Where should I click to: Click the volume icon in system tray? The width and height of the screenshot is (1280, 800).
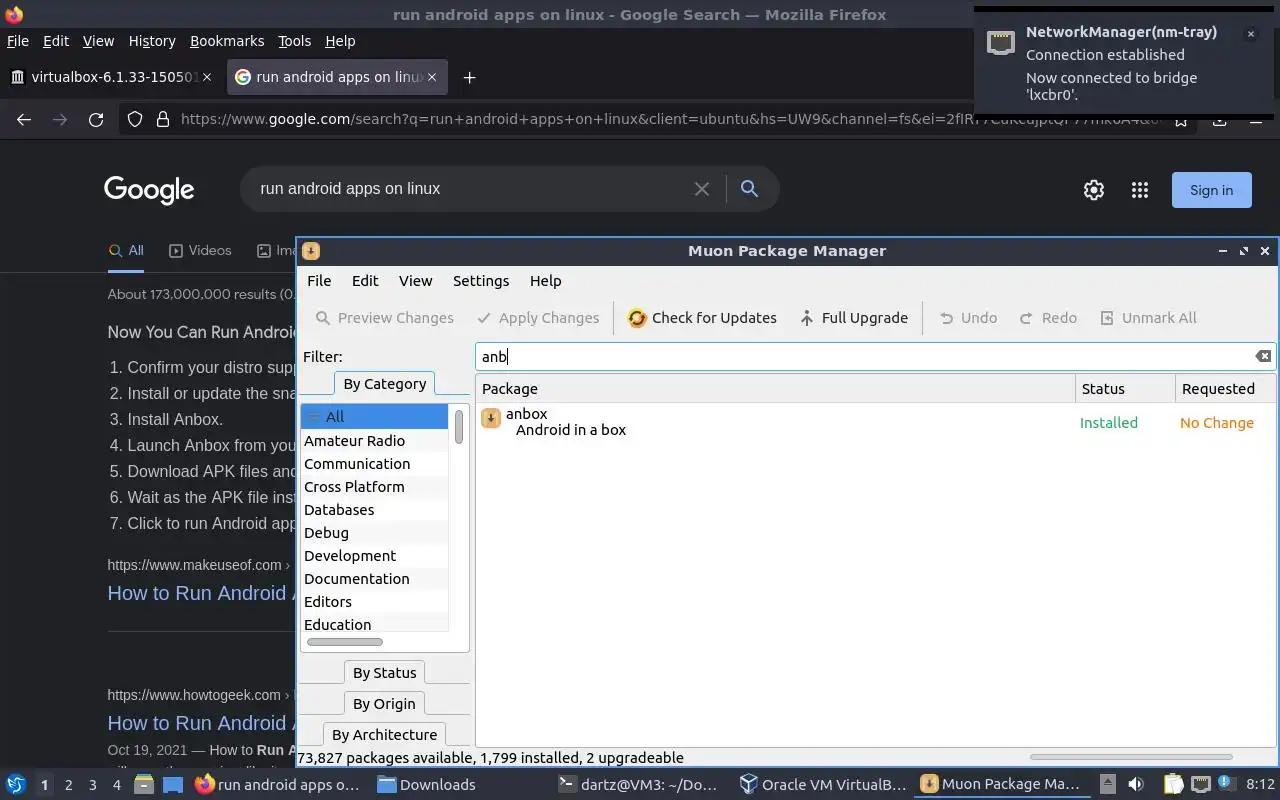1135,785
